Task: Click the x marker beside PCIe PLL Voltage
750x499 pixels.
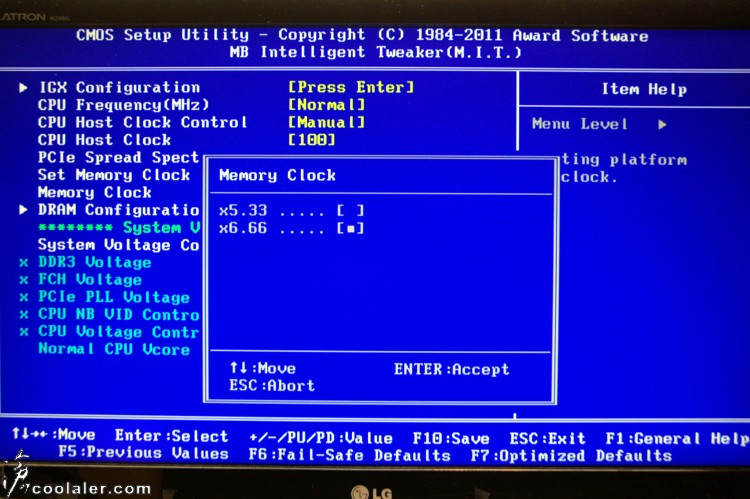Action: click(24, 297)
